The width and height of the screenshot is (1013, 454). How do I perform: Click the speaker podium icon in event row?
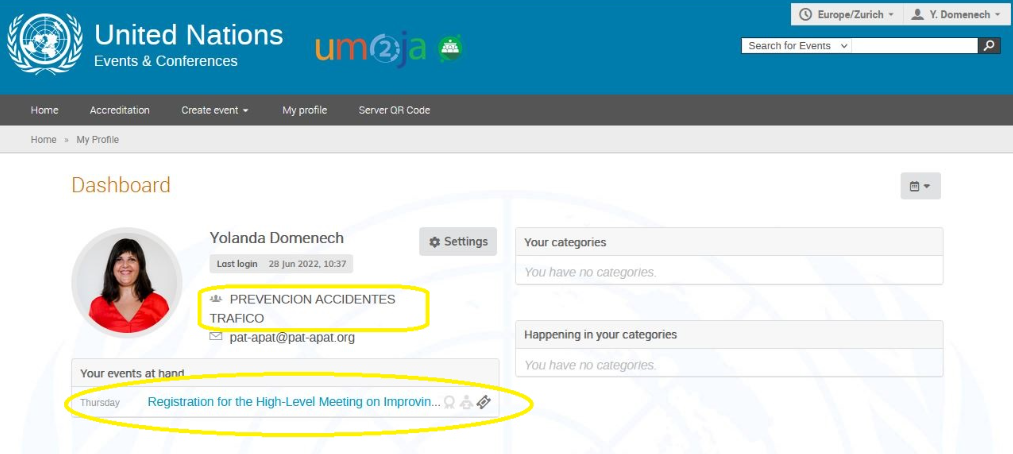(x=466, y=402)
